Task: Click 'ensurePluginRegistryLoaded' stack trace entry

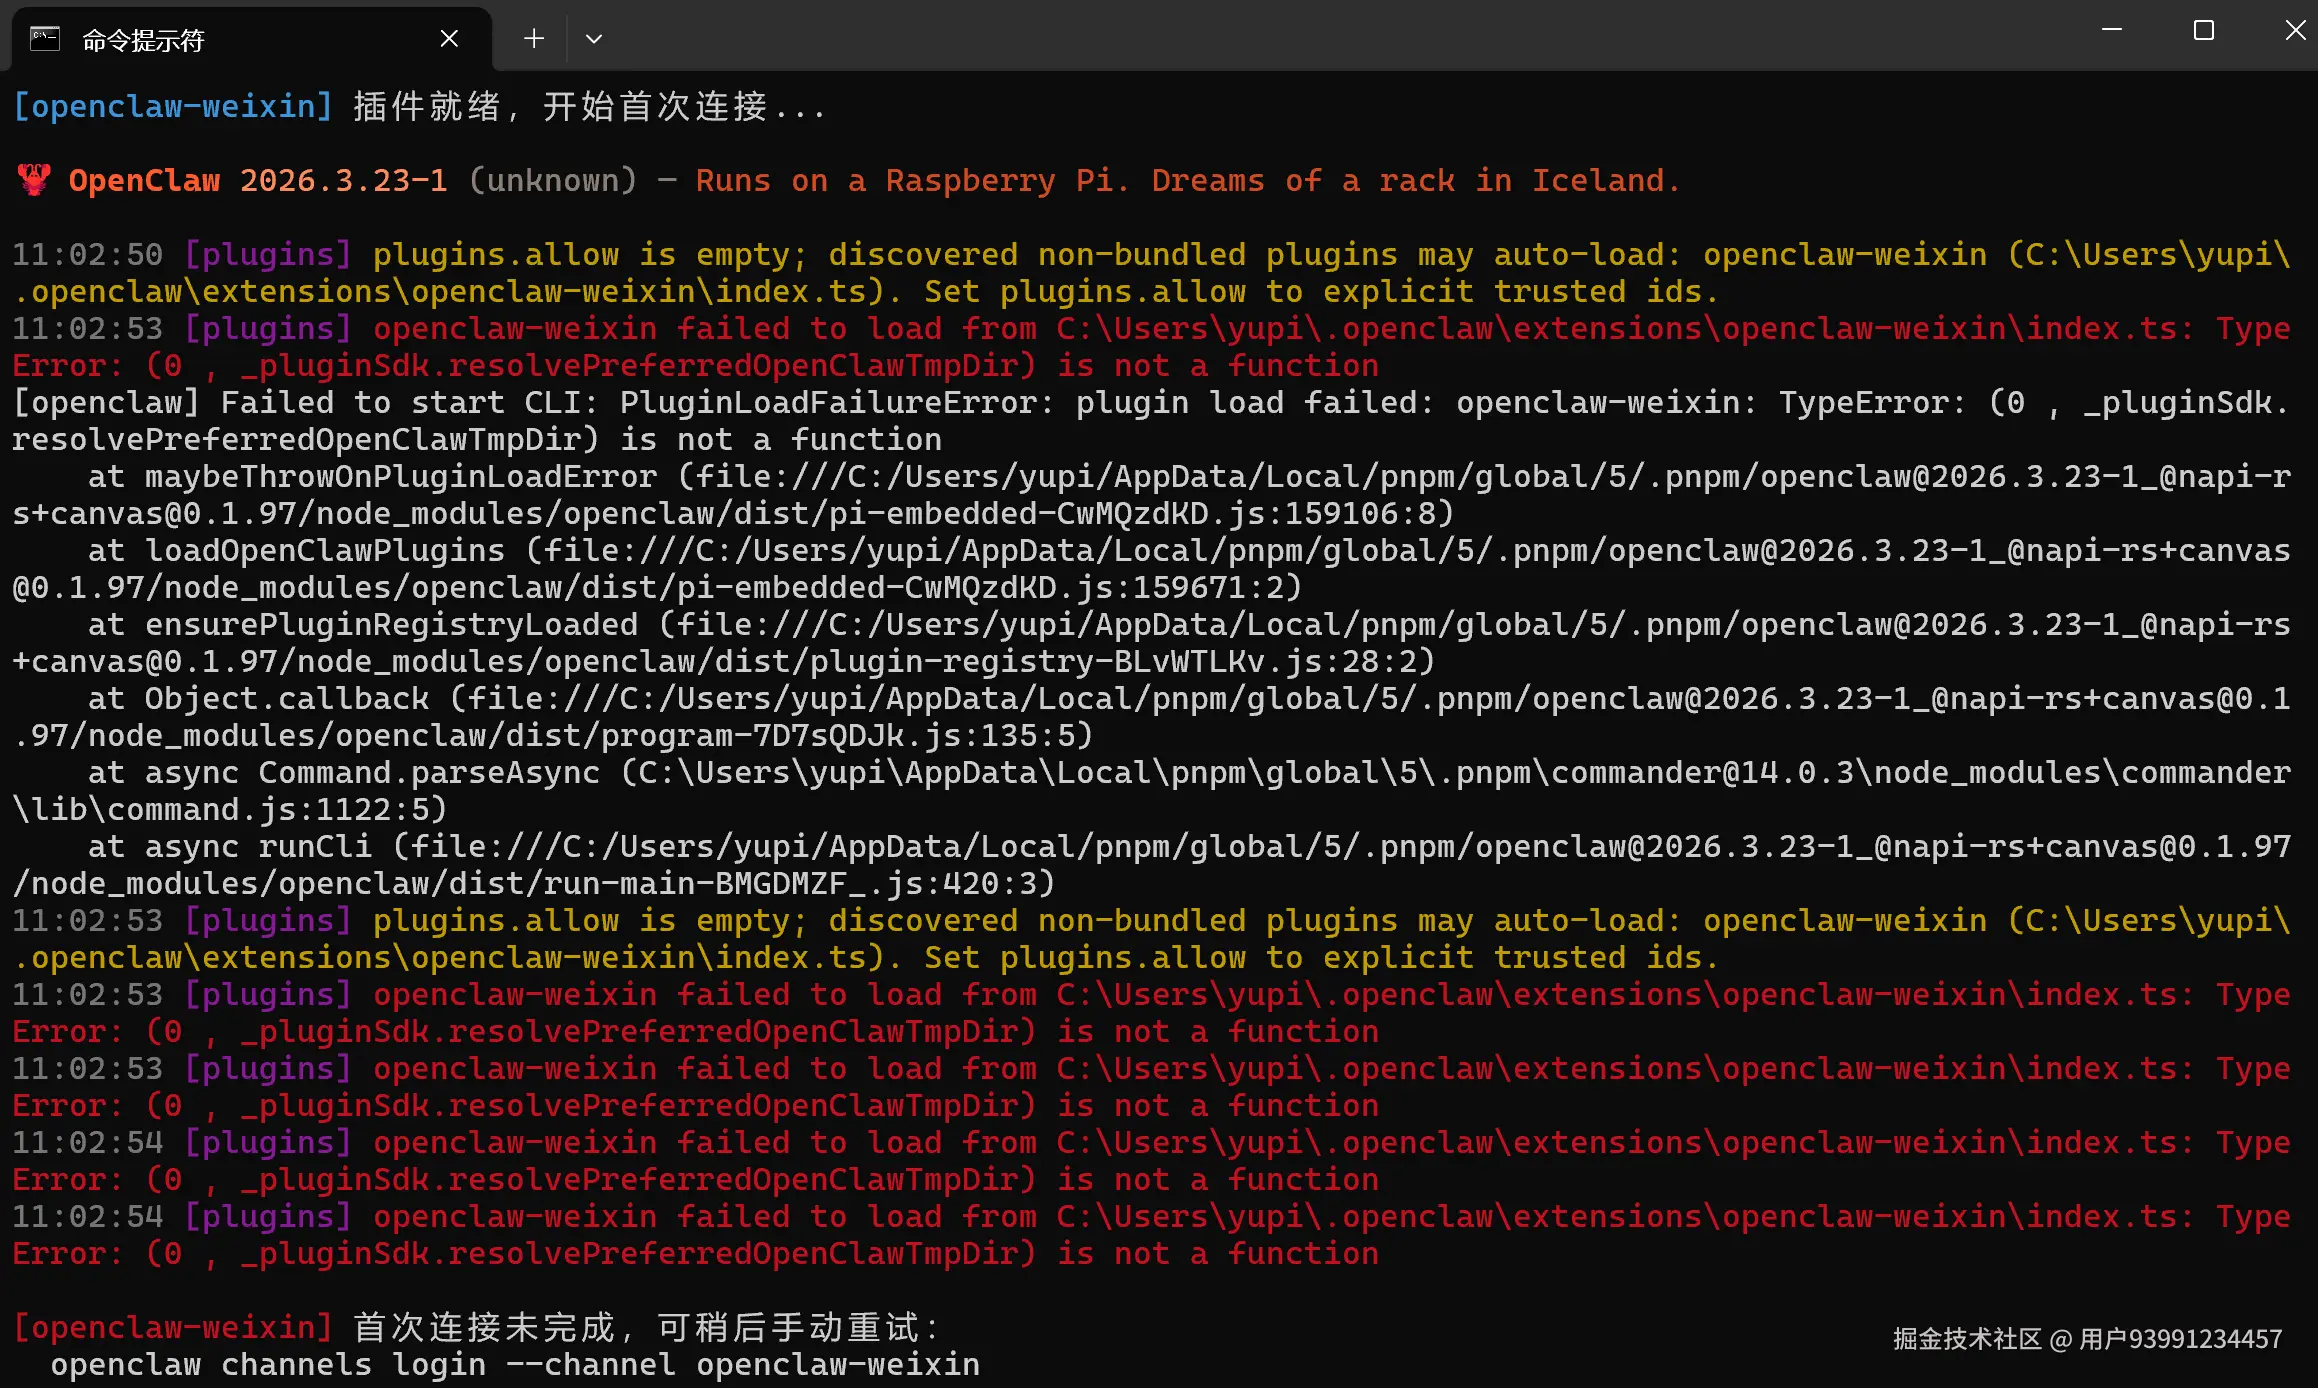Action: pos(391,624)
